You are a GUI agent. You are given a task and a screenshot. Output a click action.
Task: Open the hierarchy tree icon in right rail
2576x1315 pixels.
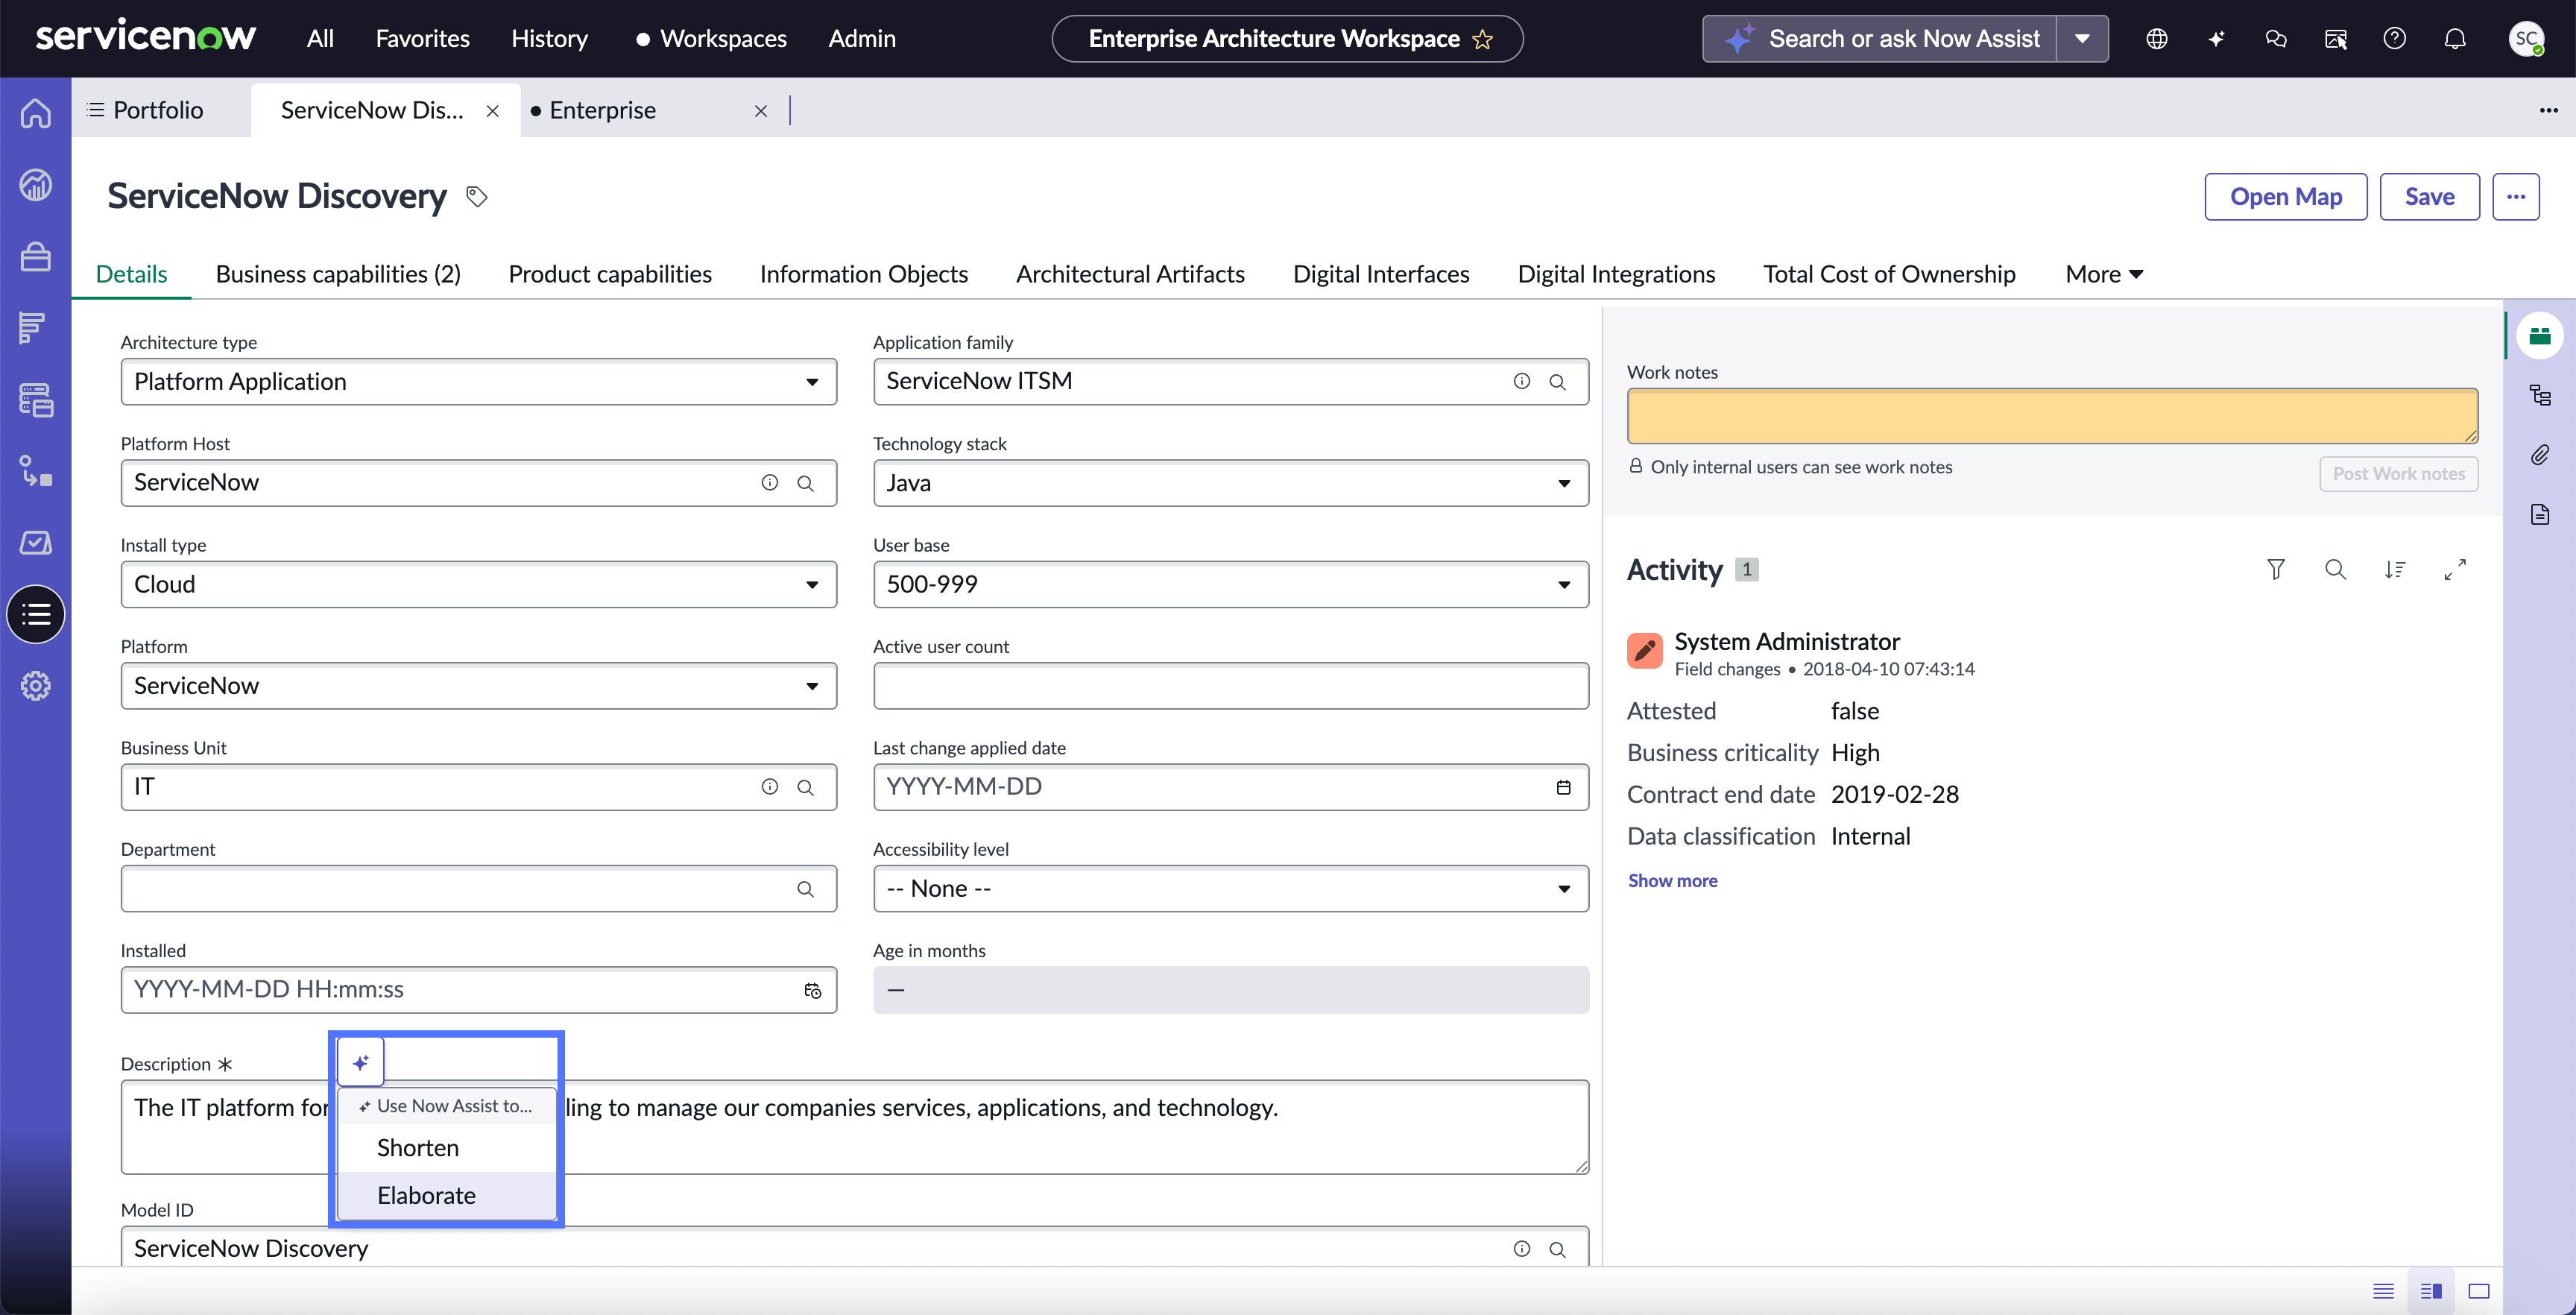[x=2540, y=395]
